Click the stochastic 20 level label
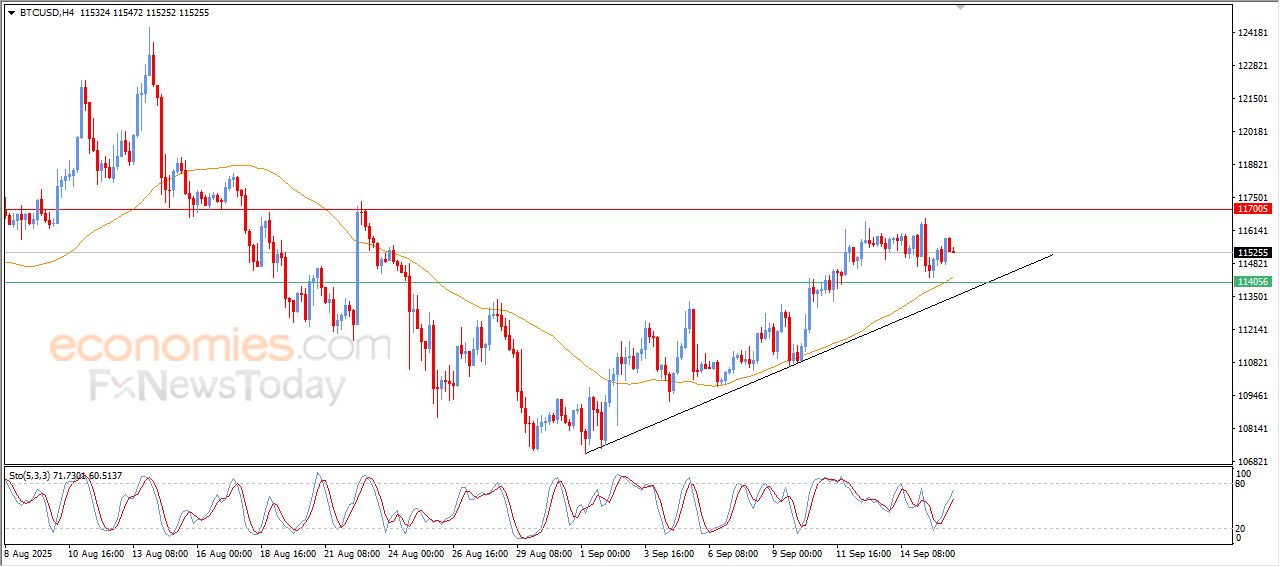This screenshot has height=567, width=1280. tap(1241, 528)
